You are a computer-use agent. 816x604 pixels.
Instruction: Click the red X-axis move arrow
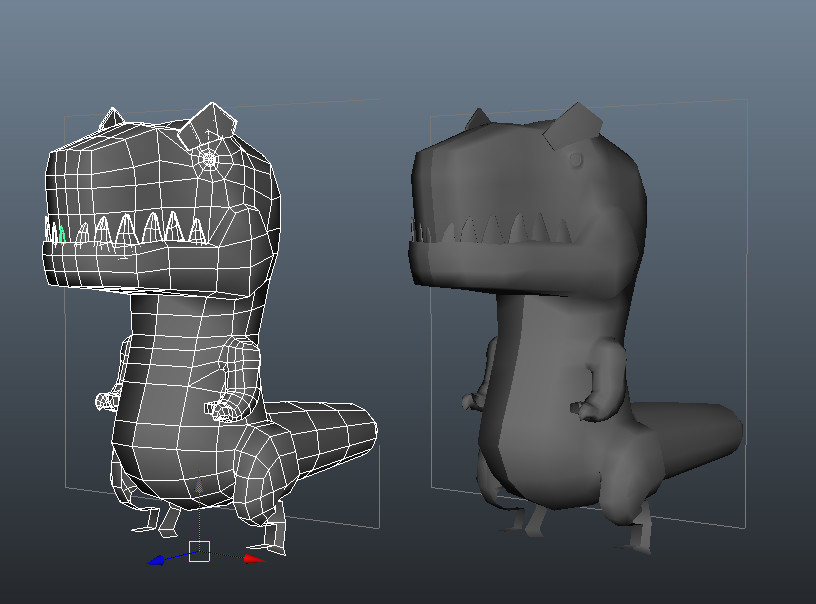click(x=255, y=559)
